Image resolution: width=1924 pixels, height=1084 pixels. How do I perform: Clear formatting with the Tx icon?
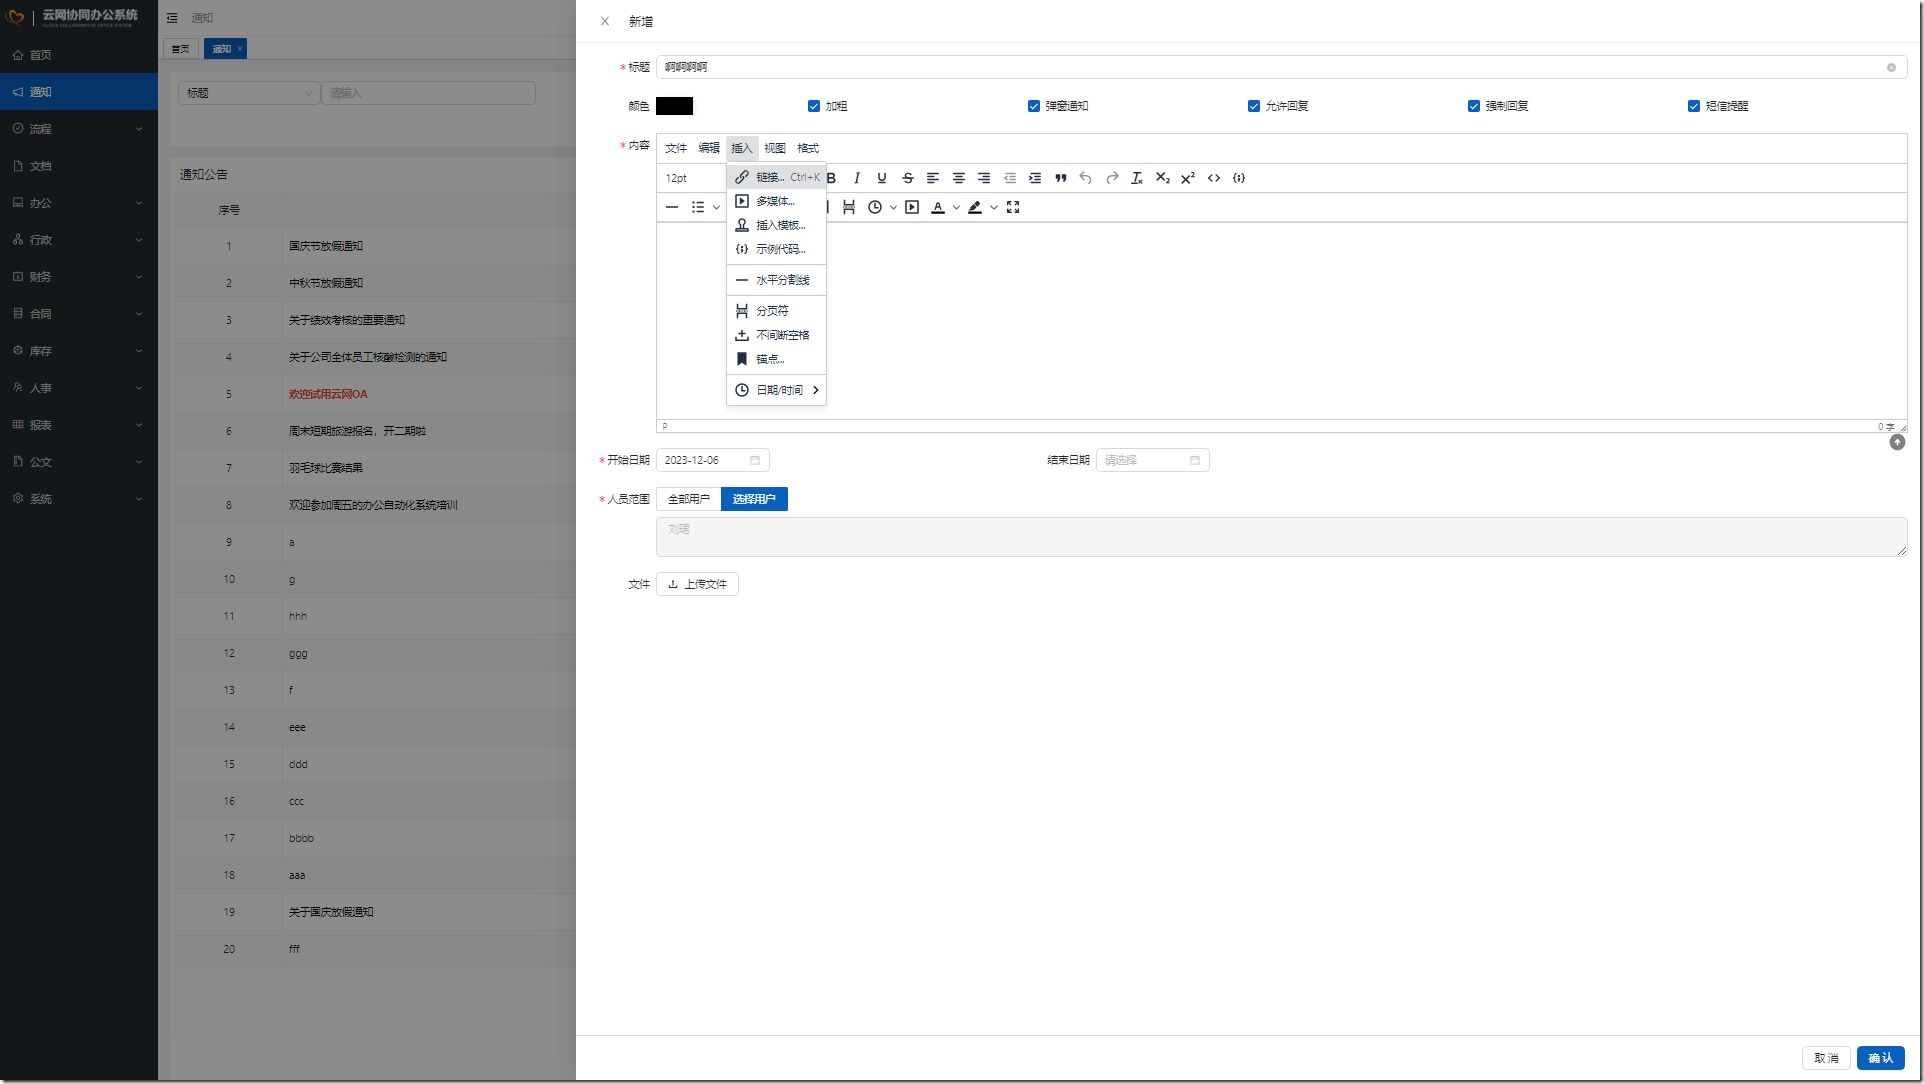pyautogui.click(x=1137, y=178)
